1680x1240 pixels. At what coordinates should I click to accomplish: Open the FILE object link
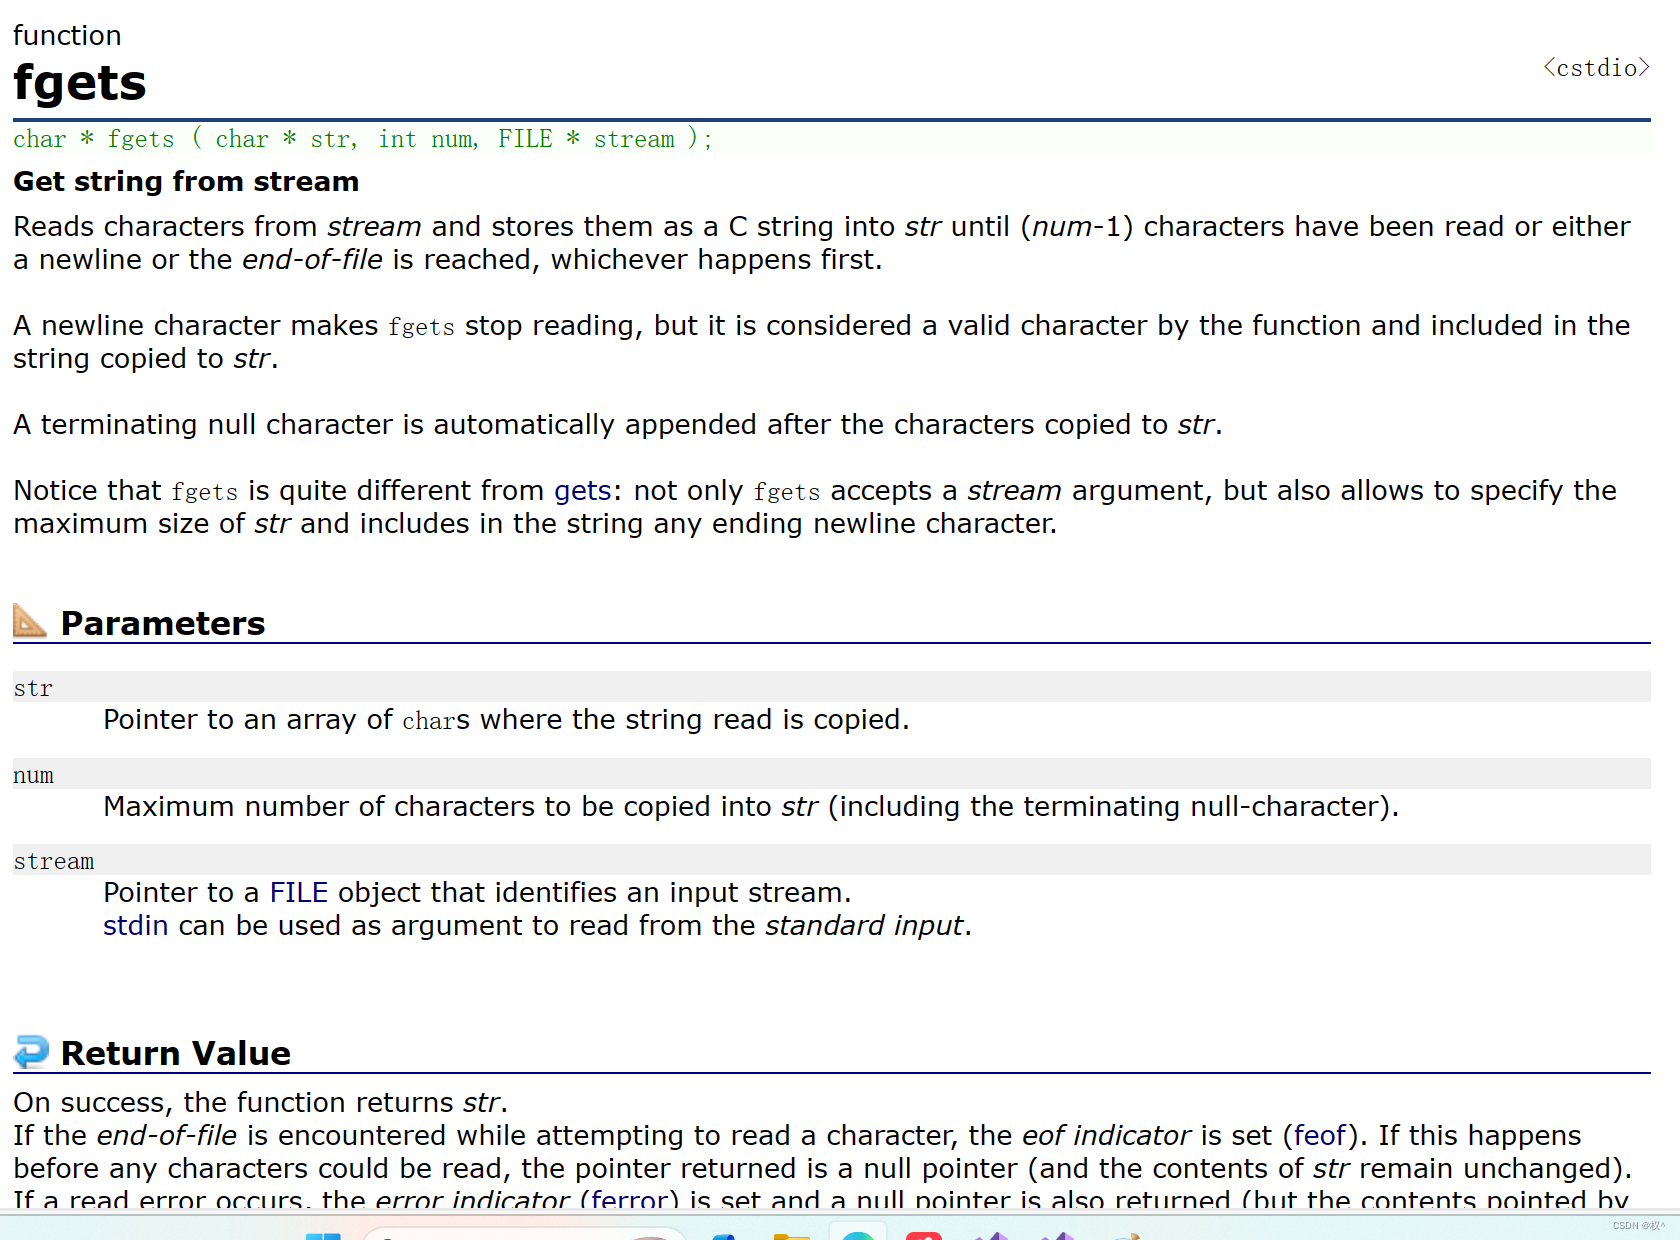tap(298, 892)
